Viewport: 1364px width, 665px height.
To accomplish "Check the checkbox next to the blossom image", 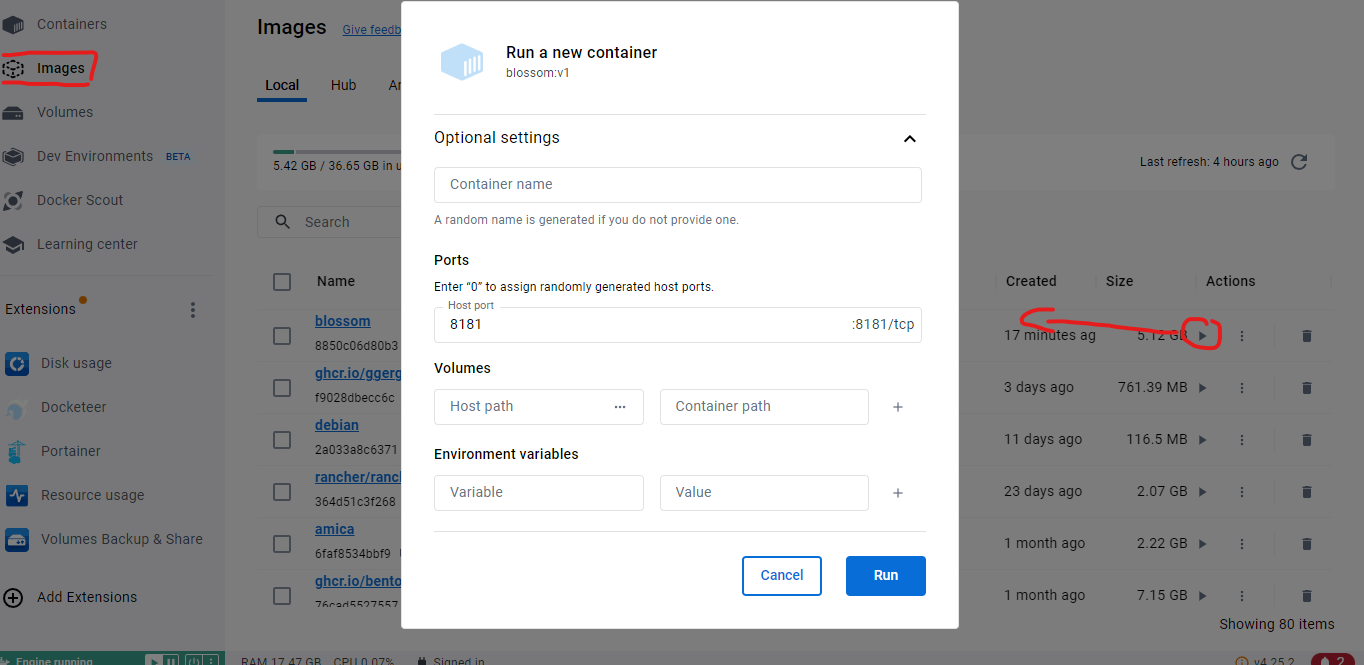I will pos(281,336).
